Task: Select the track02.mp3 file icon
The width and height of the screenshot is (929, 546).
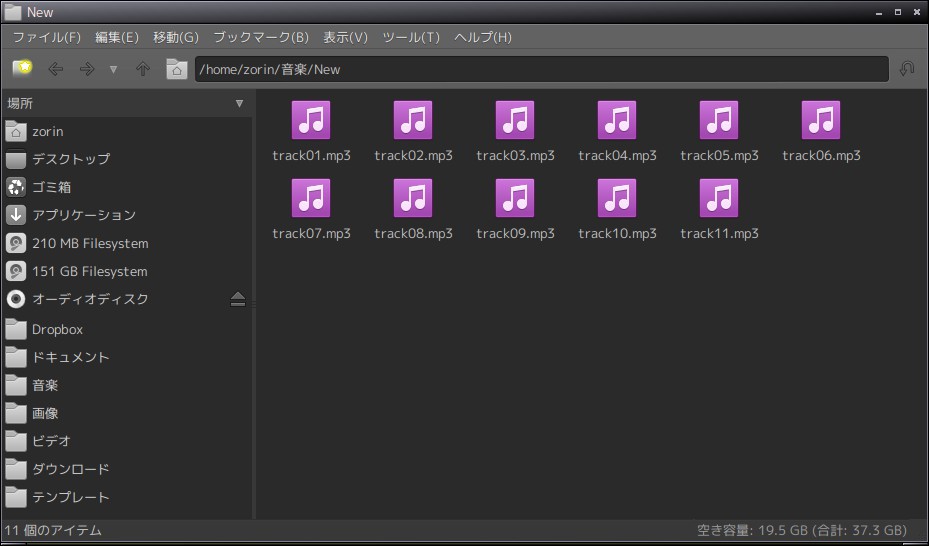Action: [413, 120]
